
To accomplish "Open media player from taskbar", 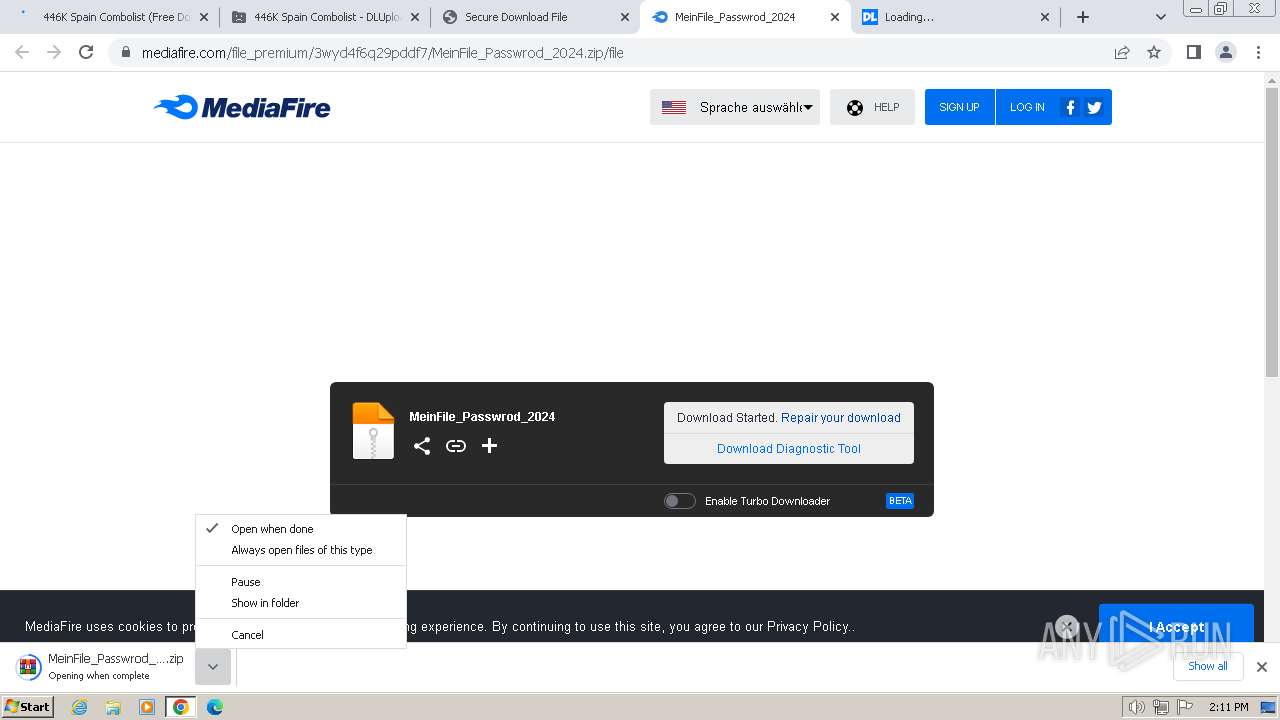I will [147, 707].
